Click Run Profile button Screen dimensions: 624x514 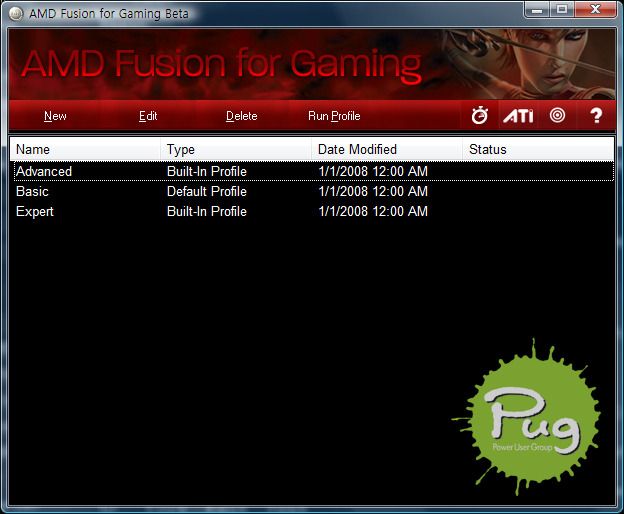point(334,116)
